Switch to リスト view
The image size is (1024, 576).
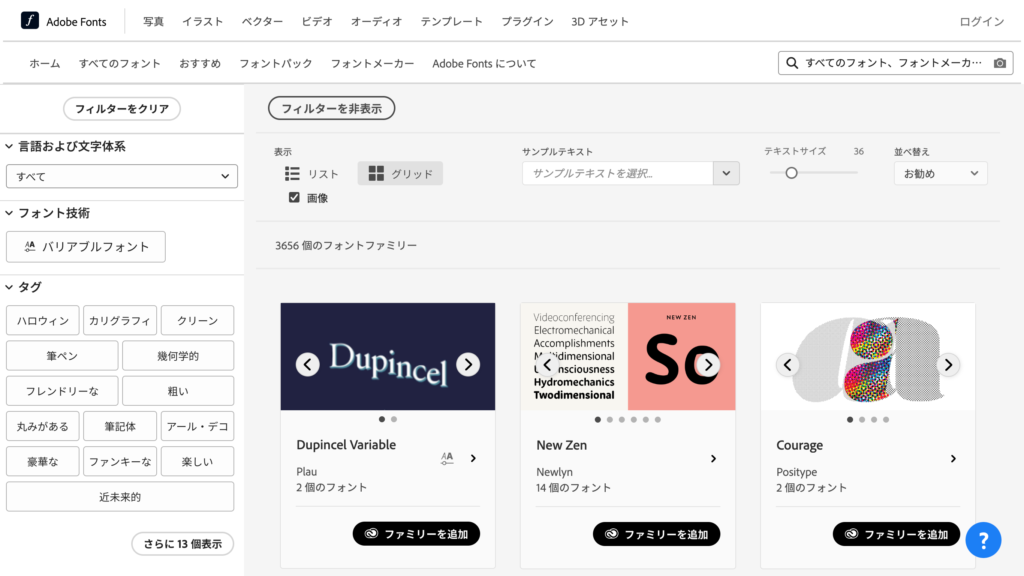(x=312, y=172)
